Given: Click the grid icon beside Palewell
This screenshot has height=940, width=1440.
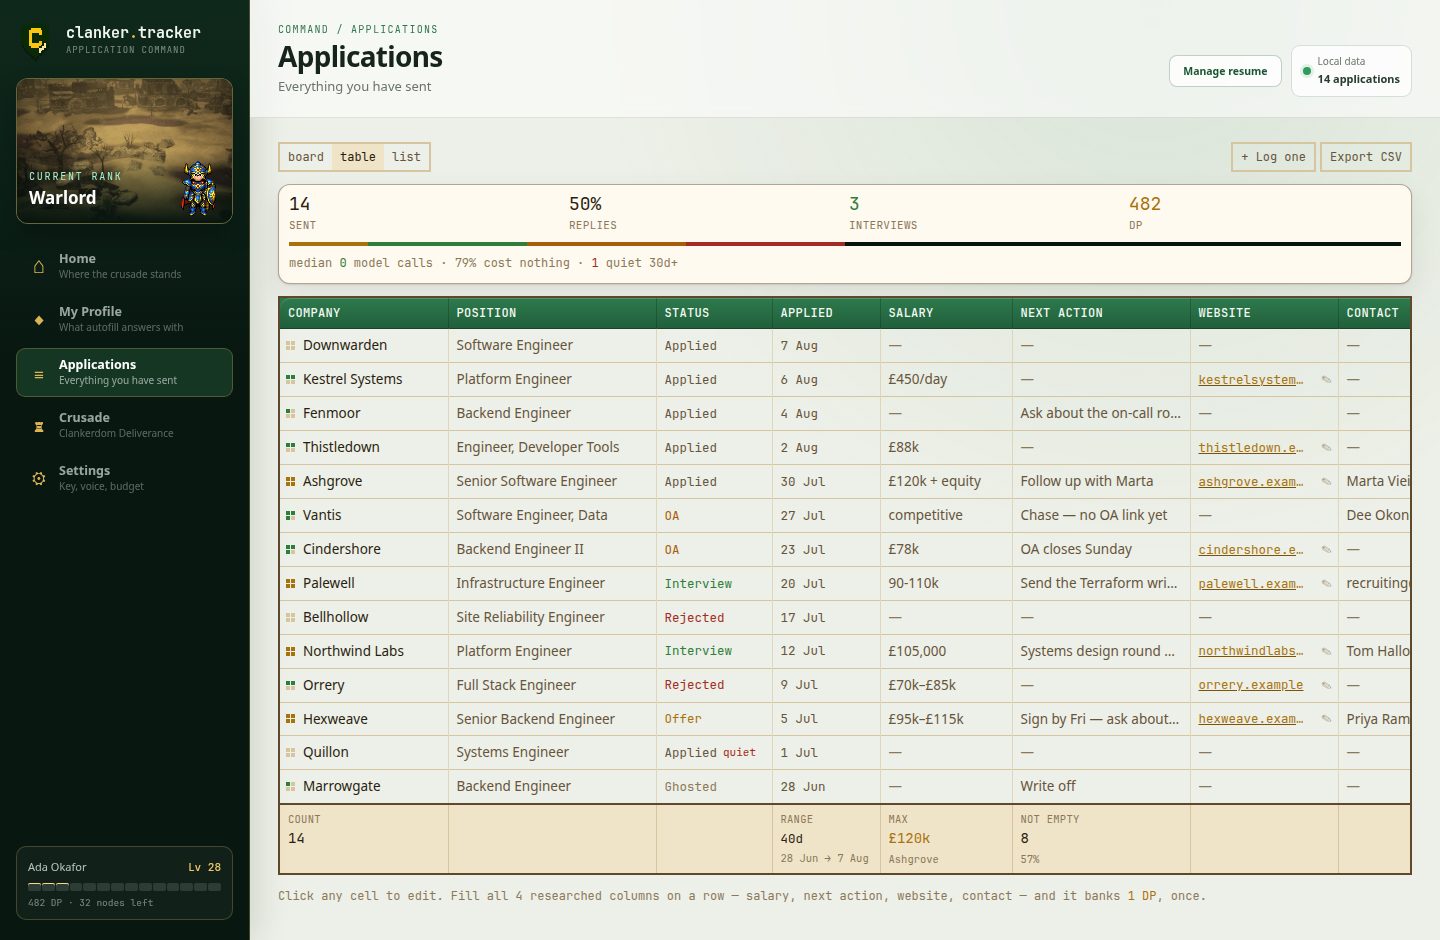Looking at the screenshot, I should 291,584.
